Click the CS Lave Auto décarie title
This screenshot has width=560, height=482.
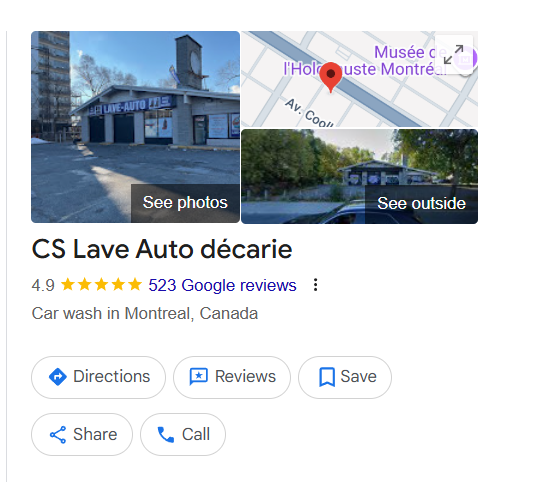pyautogui.click(x=162, y=249)
